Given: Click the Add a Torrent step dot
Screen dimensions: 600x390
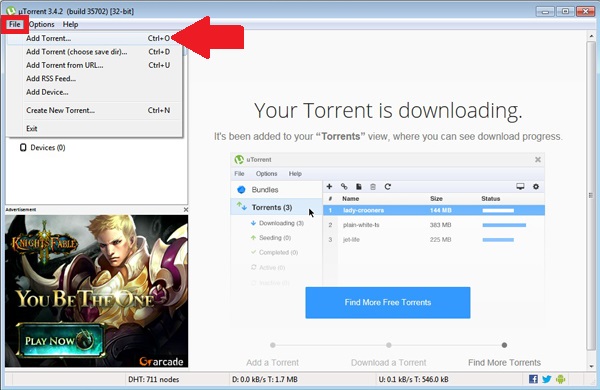Looking at the screenshot, I should [x=272, y=345].
